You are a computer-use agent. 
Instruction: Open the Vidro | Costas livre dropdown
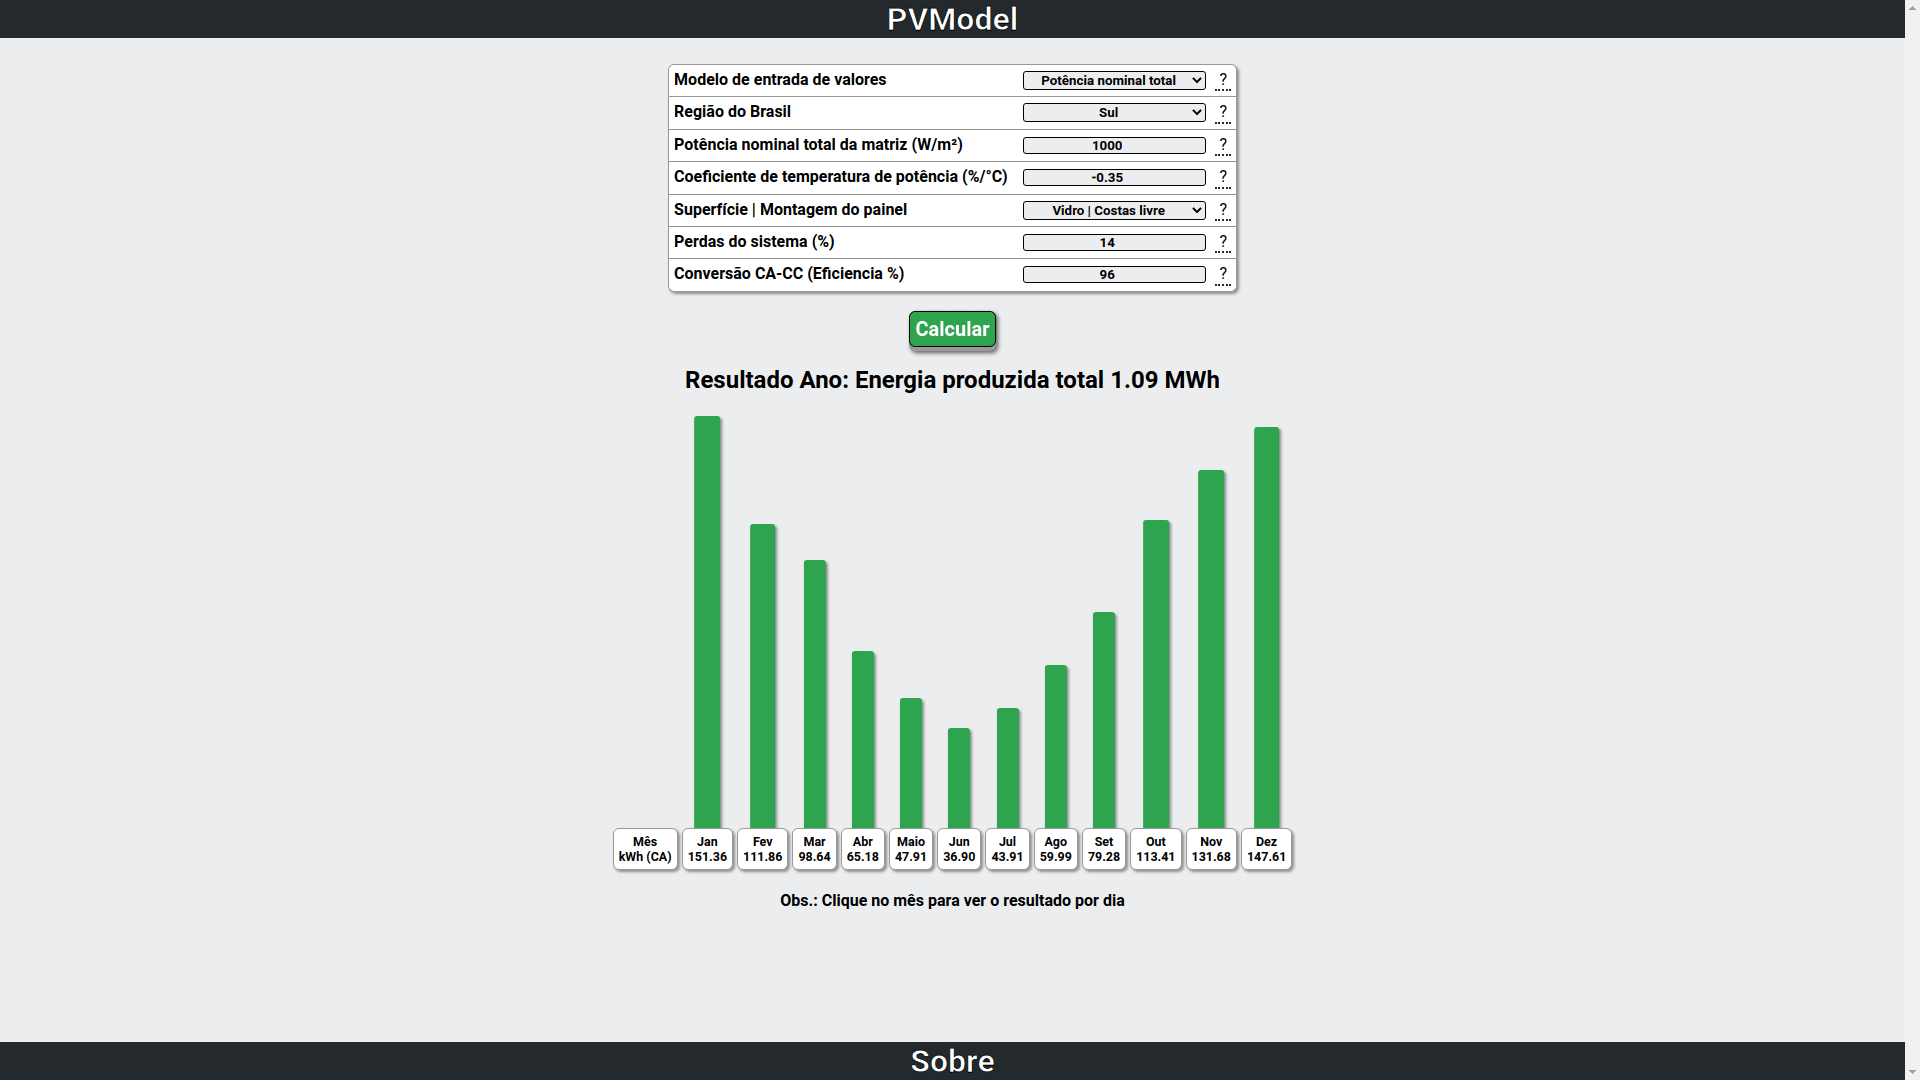[x=1114, y=211]
